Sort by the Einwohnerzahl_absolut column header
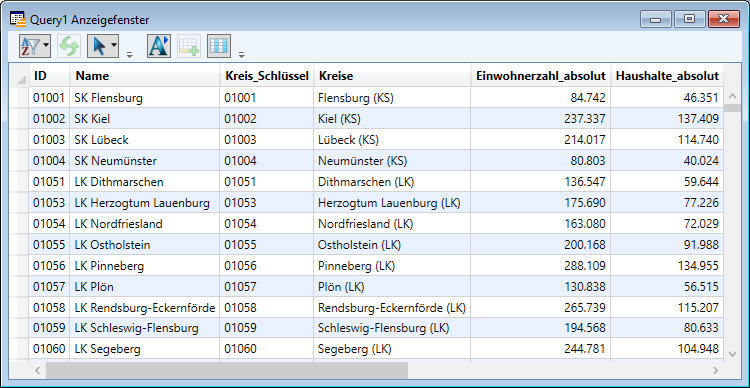Viewport: 750px width, 388px height. pyautogui.click(x=540, y=76)
